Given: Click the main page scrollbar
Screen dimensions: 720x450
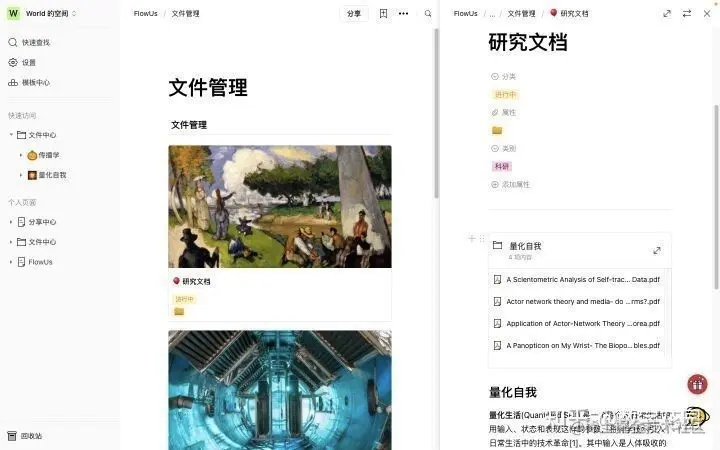Looking at the screenshot, I should point(436,113).
